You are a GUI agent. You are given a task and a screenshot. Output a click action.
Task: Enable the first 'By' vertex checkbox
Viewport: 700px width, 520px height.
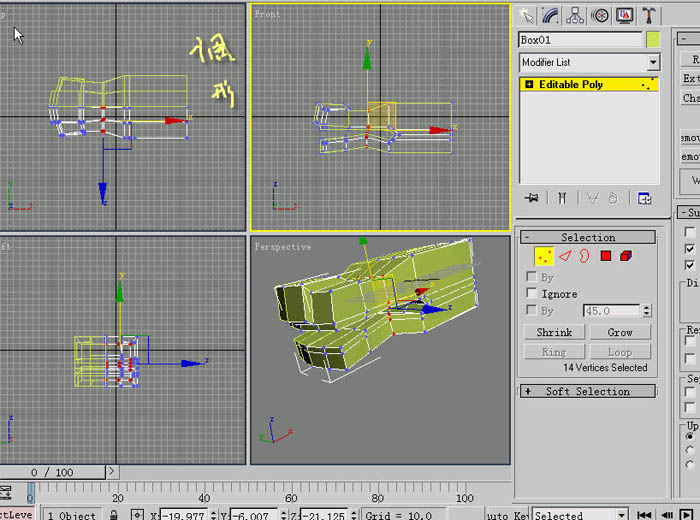pos(531,277)
